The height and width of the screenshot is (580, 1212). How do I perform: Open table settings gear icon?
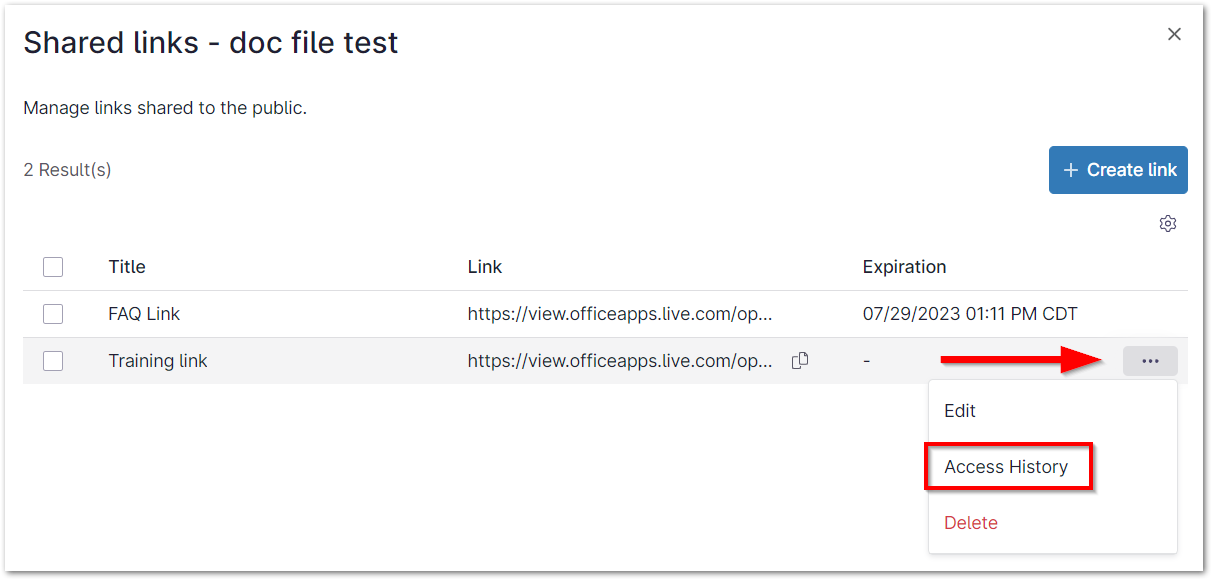1167,223
